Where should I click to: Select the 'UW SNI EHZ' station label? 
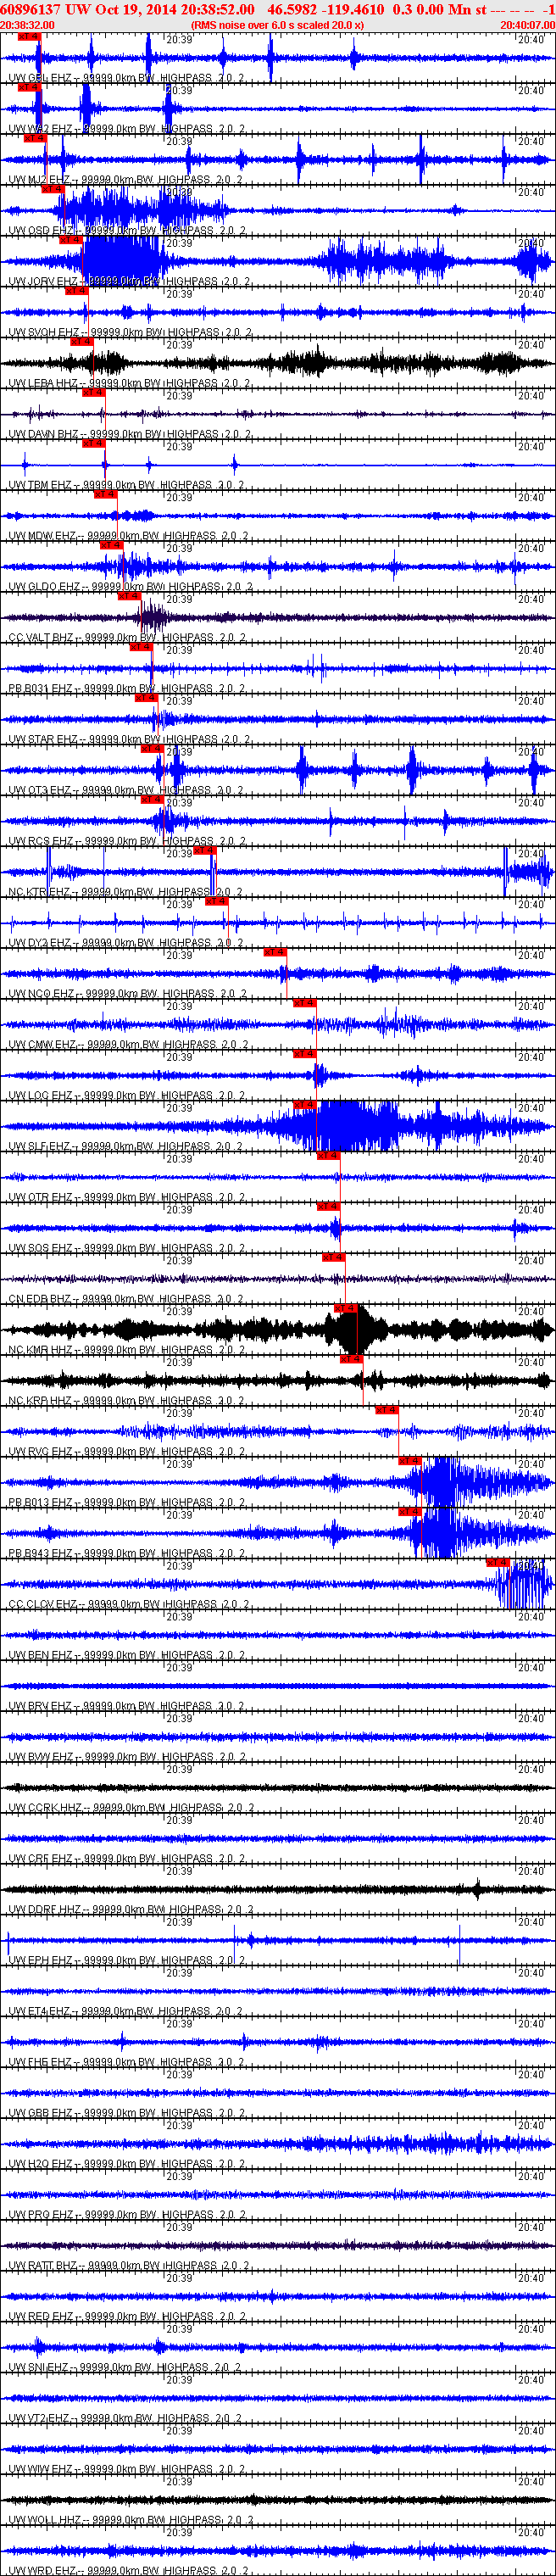[x=39, y=2367]
